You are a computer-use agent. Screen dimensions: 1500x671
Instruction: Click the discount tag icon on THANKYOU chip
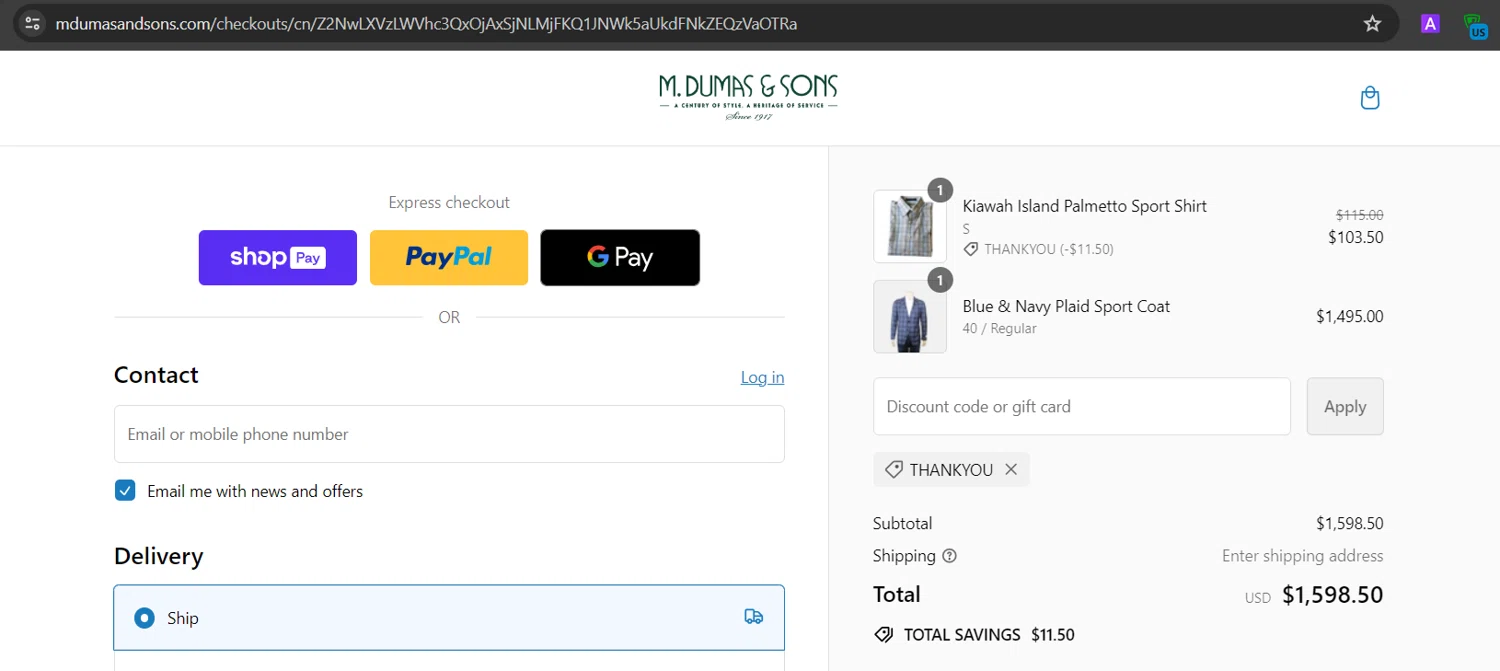pos(893,469)
